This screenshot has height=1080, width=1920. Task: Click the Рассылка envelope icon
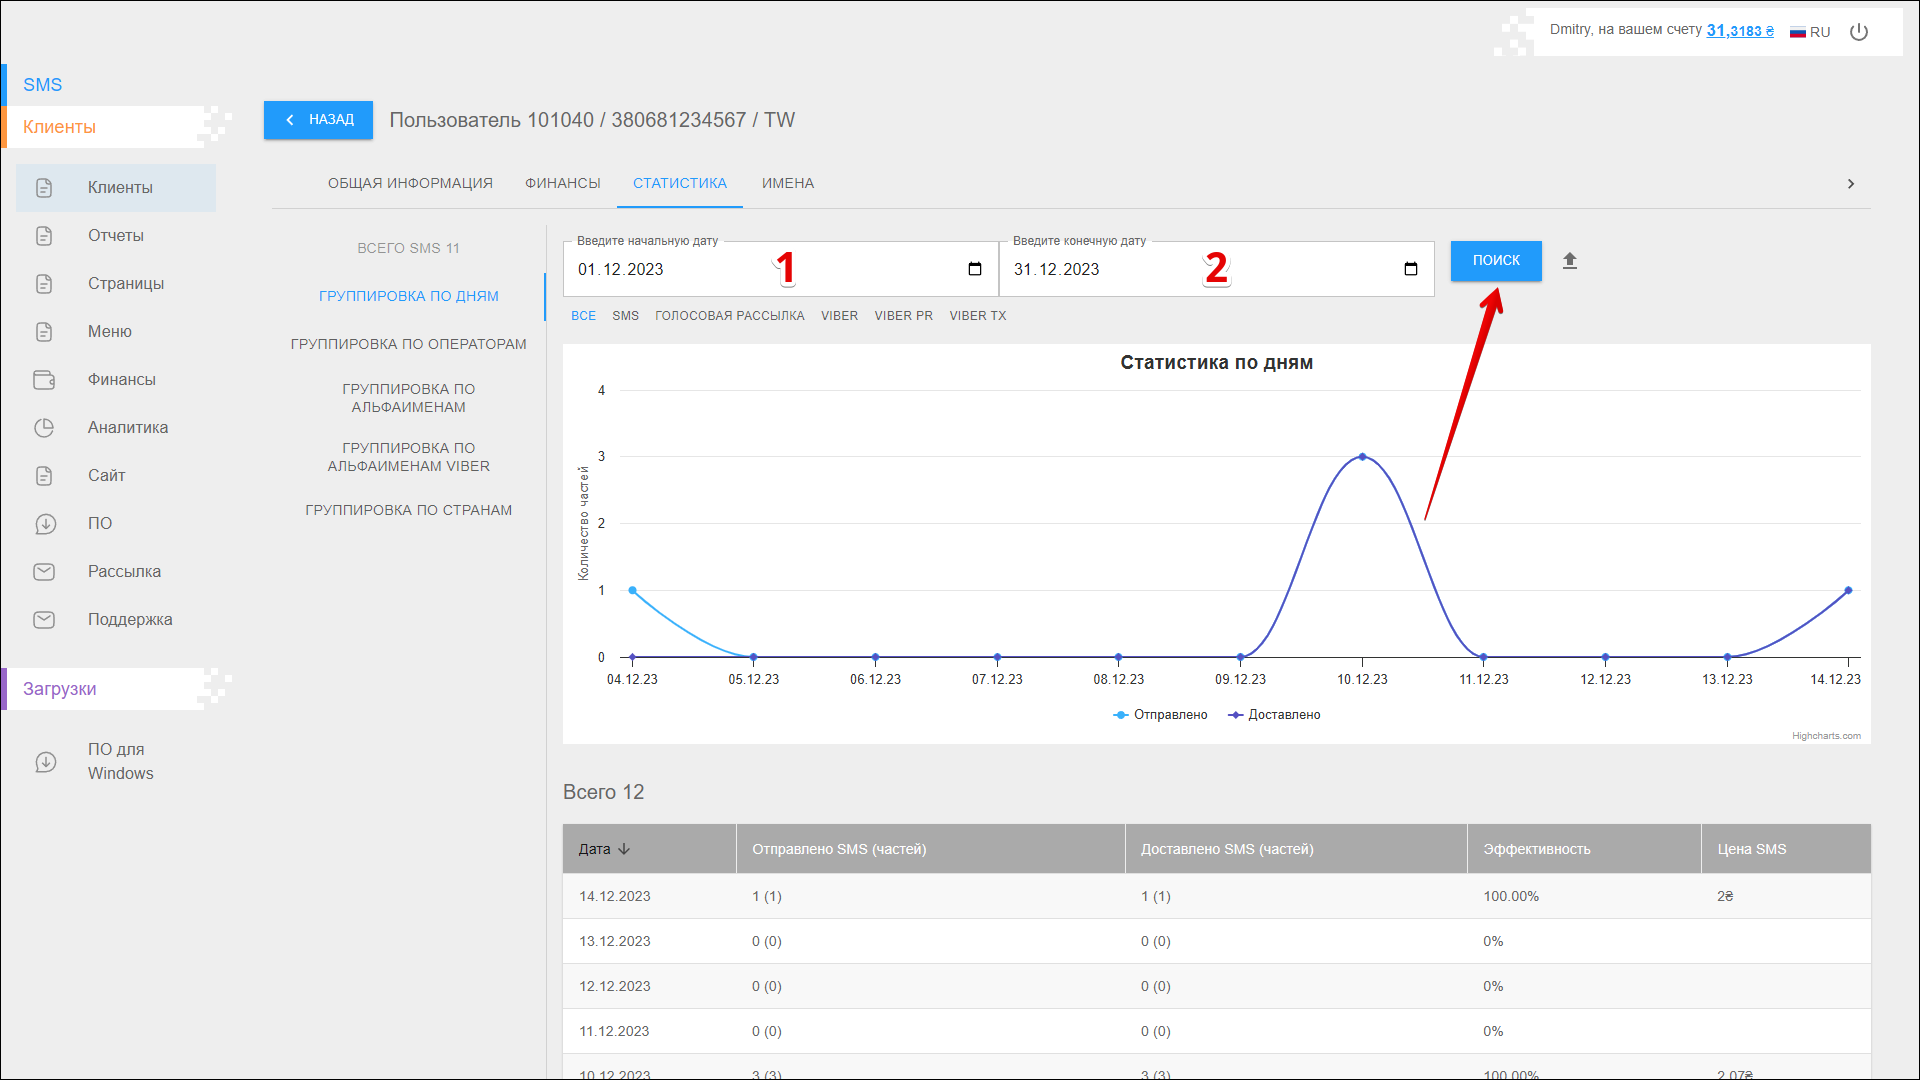(x=44, y=572)
